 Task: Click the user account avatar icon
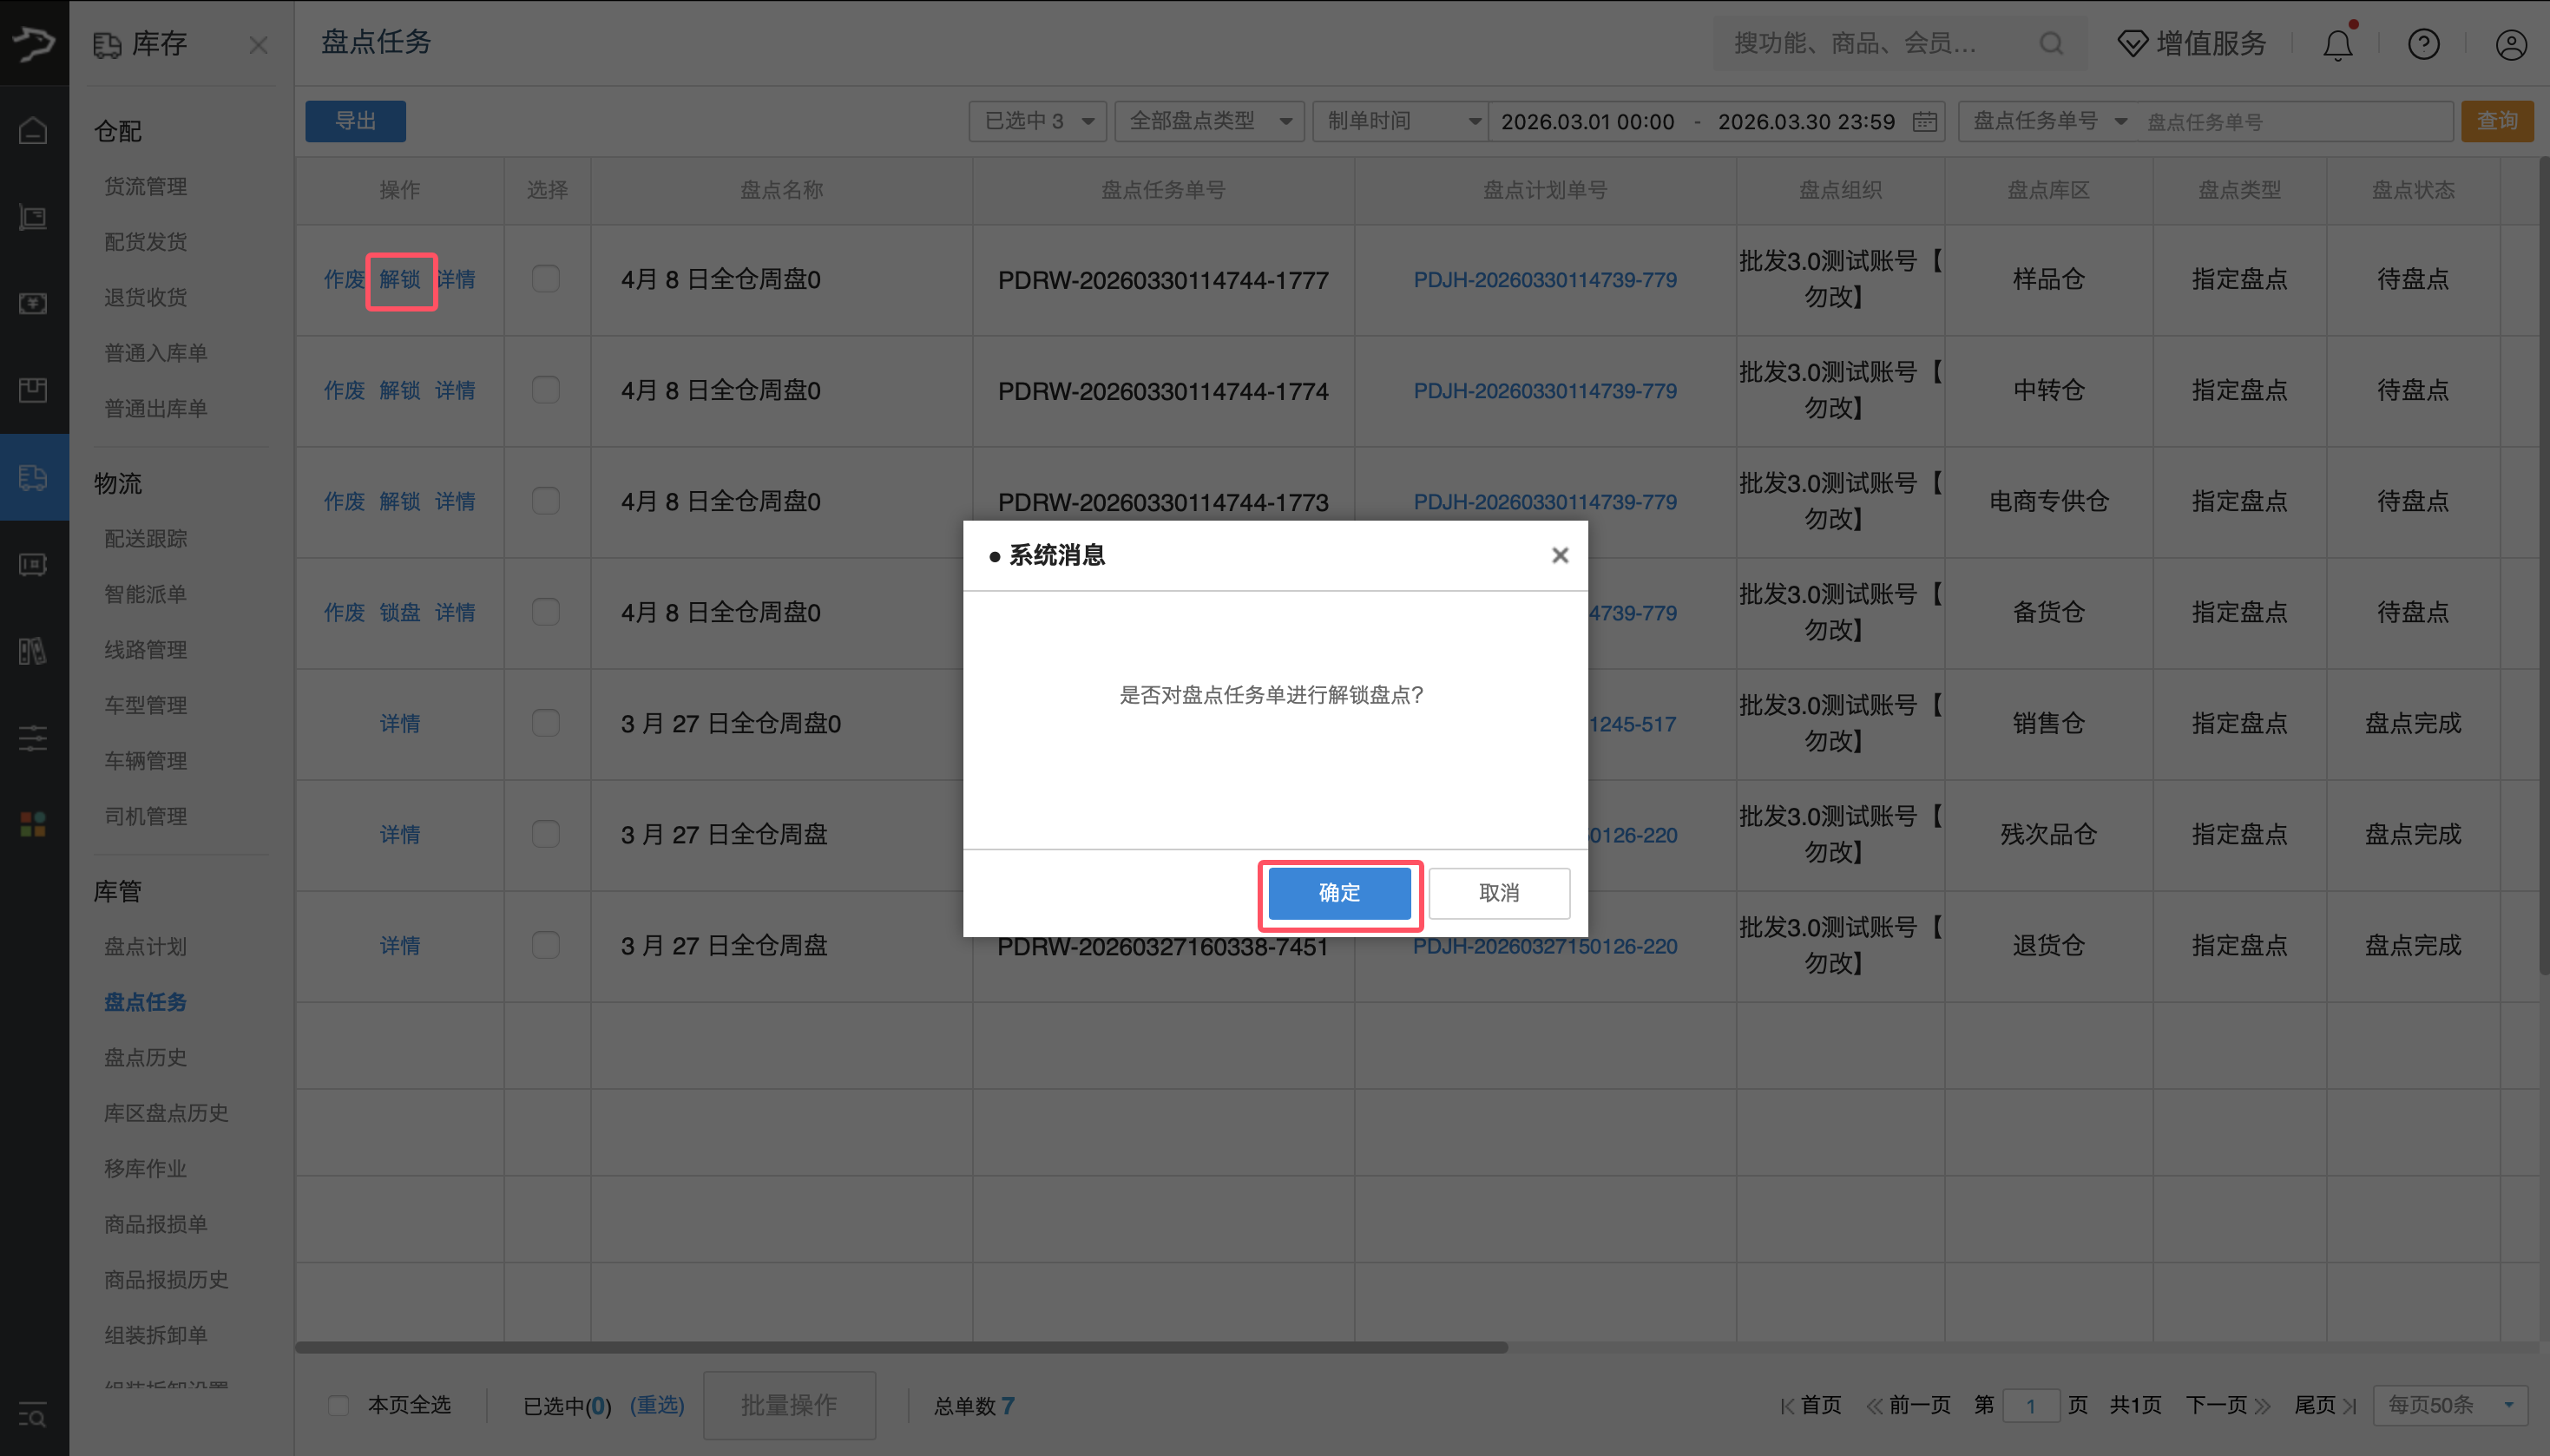pos(2510,45)
